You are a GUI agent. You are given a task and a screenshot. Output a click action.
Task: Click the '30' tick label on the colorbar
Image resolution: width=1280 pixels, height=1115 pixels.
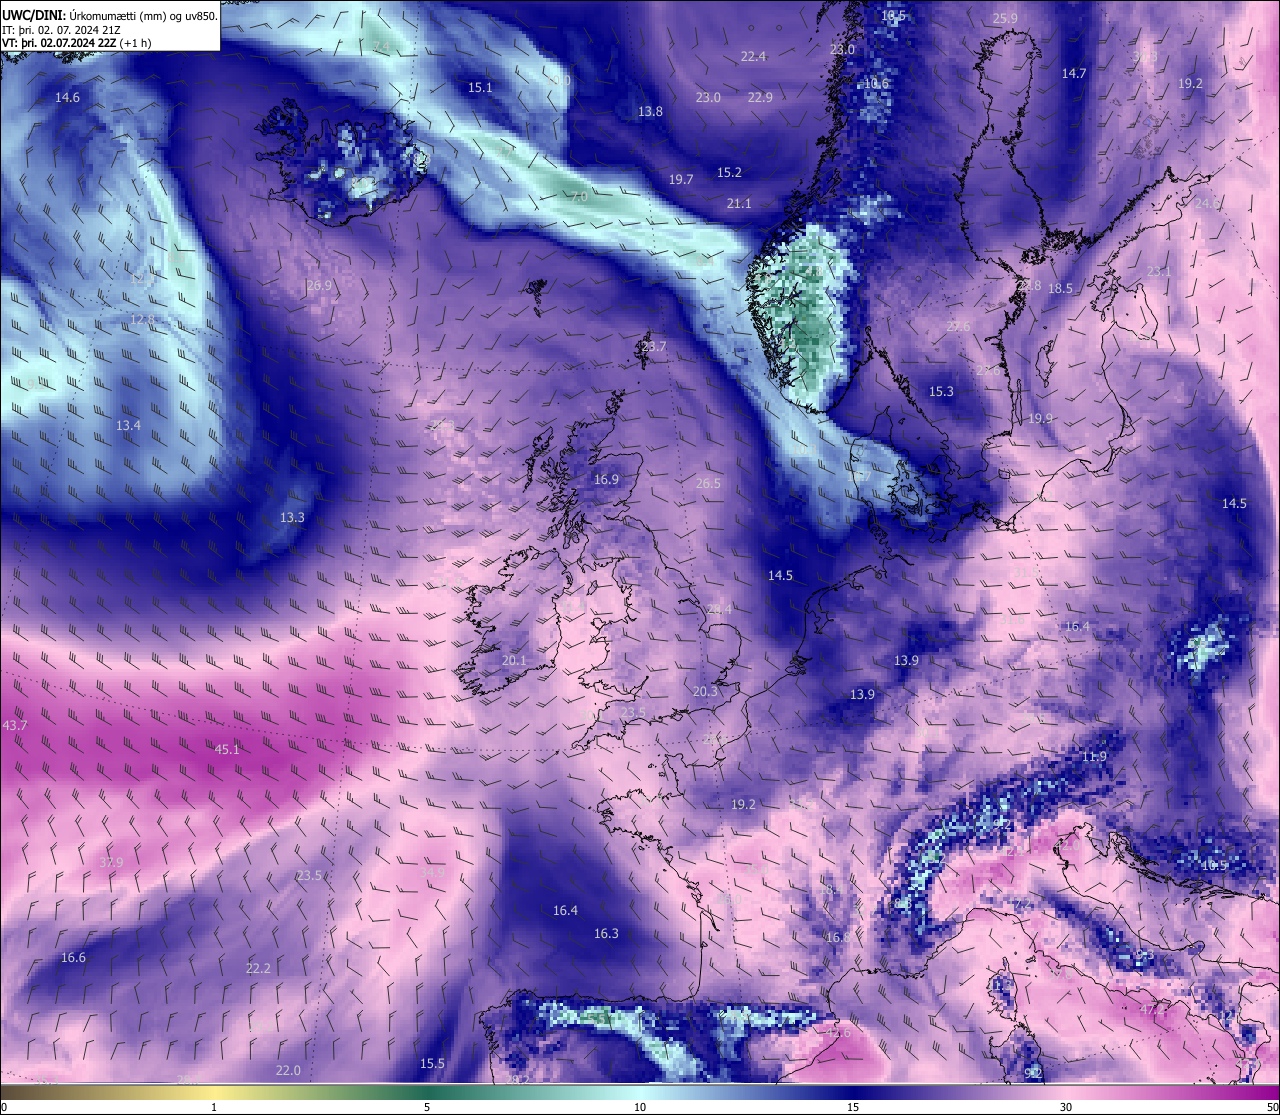tap(1066, 1107)
